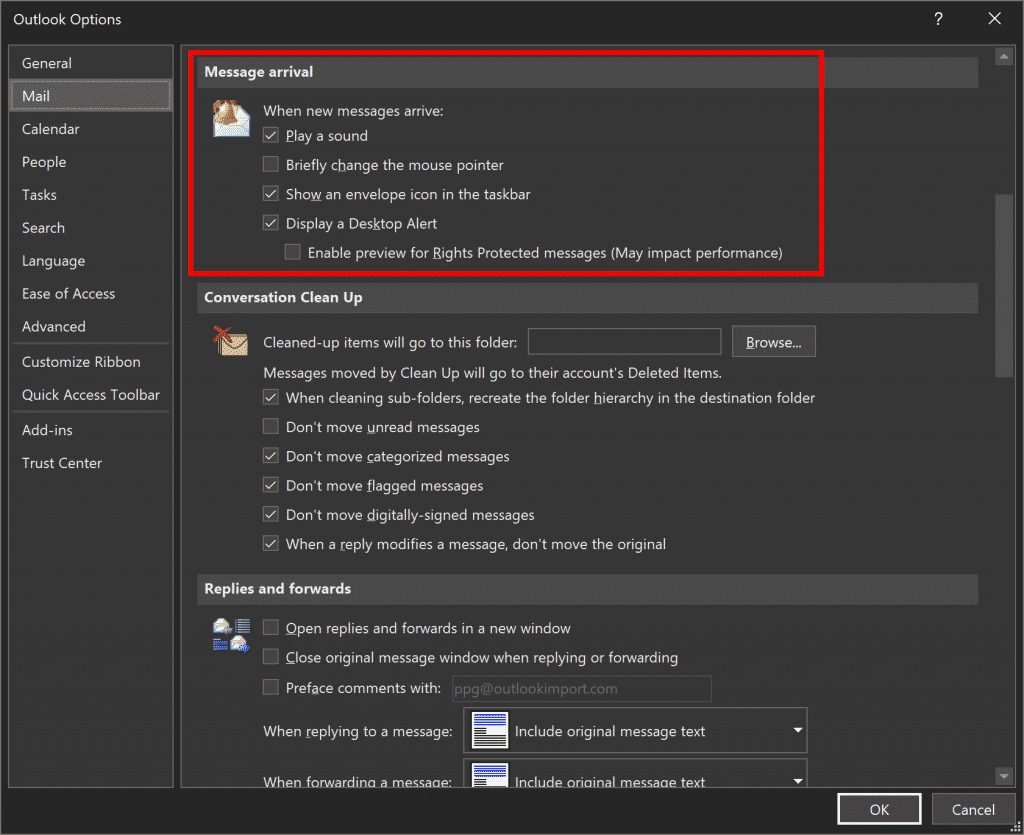The height and width of the screenshot is (835, 1024).
Task: Uncheck Display a Desktop Alert
Action: 271,223
